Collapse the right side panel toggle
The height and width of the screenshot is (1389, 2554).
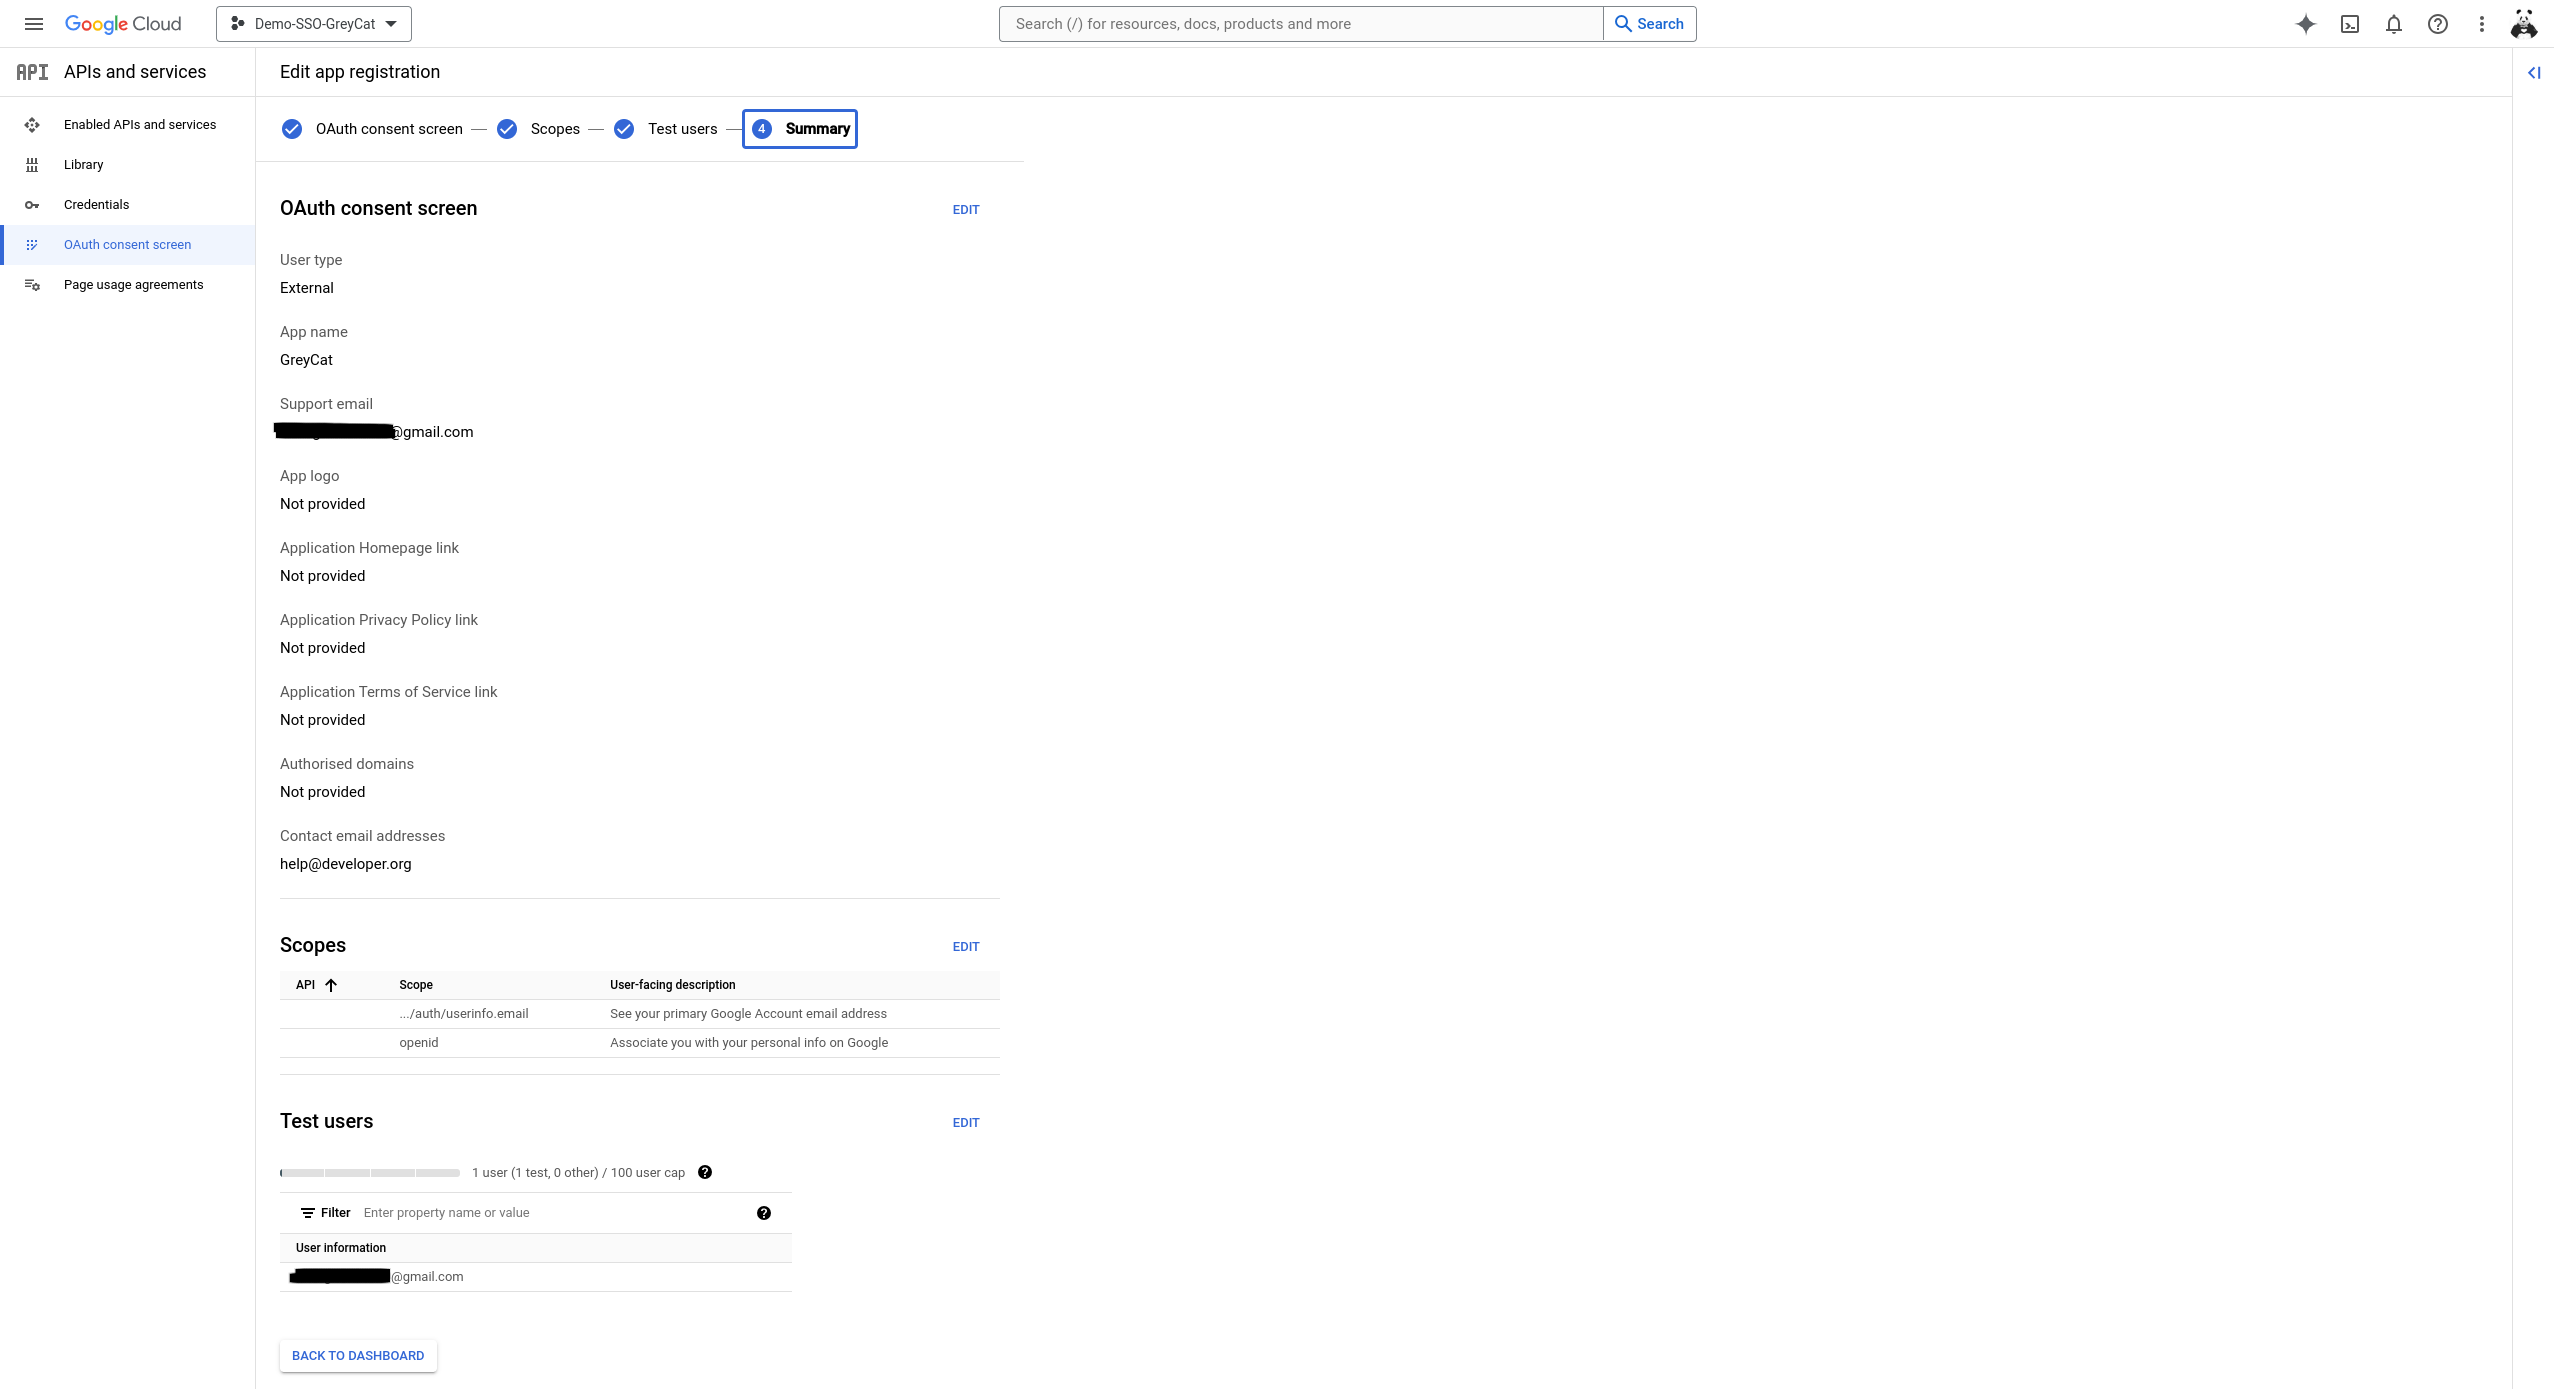(2534, 72)
